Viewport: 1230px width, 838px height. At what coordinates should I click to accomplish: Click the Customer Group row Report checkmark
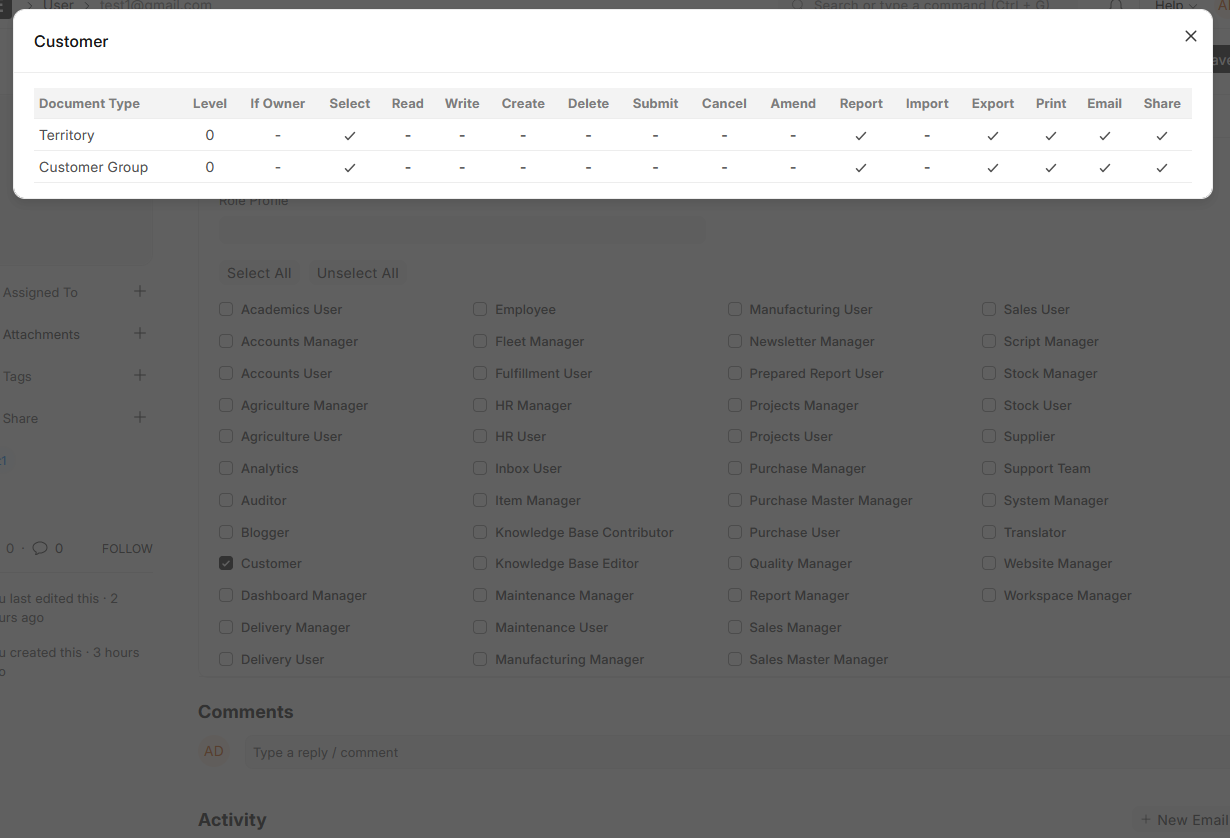pyautogui.click(x=861, y=167)
